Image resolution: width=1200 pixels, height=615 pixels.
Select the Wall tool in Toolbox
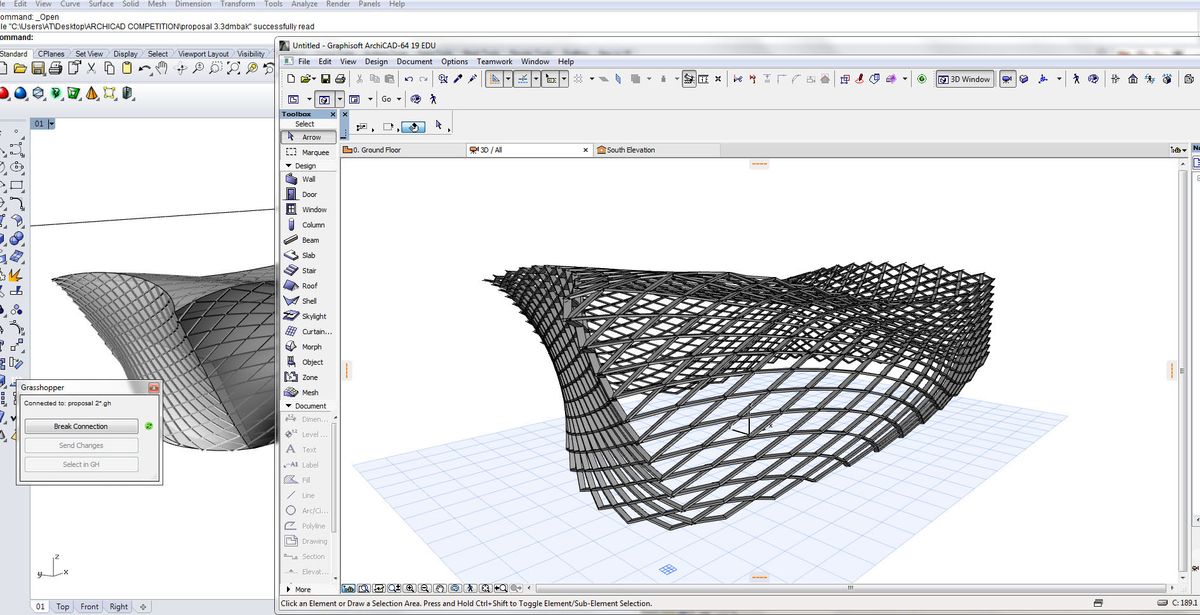pos(308,179)
